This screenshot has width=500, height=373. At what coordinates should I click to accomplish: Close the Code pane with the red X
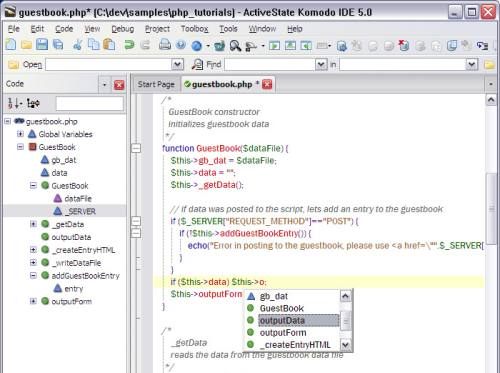(x=119, y=85)
